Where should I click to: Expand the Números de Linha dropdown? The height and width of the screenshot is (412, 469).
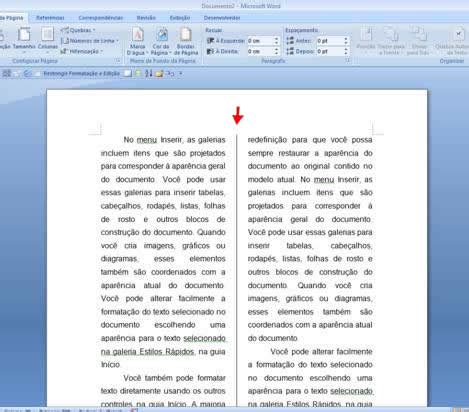90,41
